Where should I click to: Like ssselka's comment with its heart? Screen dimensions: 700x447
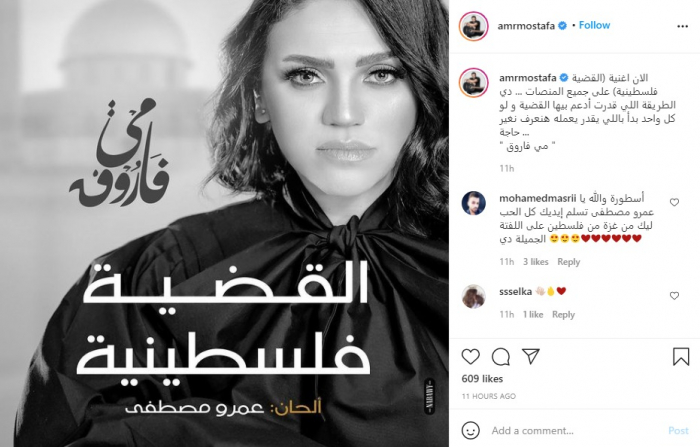(674, 296)
